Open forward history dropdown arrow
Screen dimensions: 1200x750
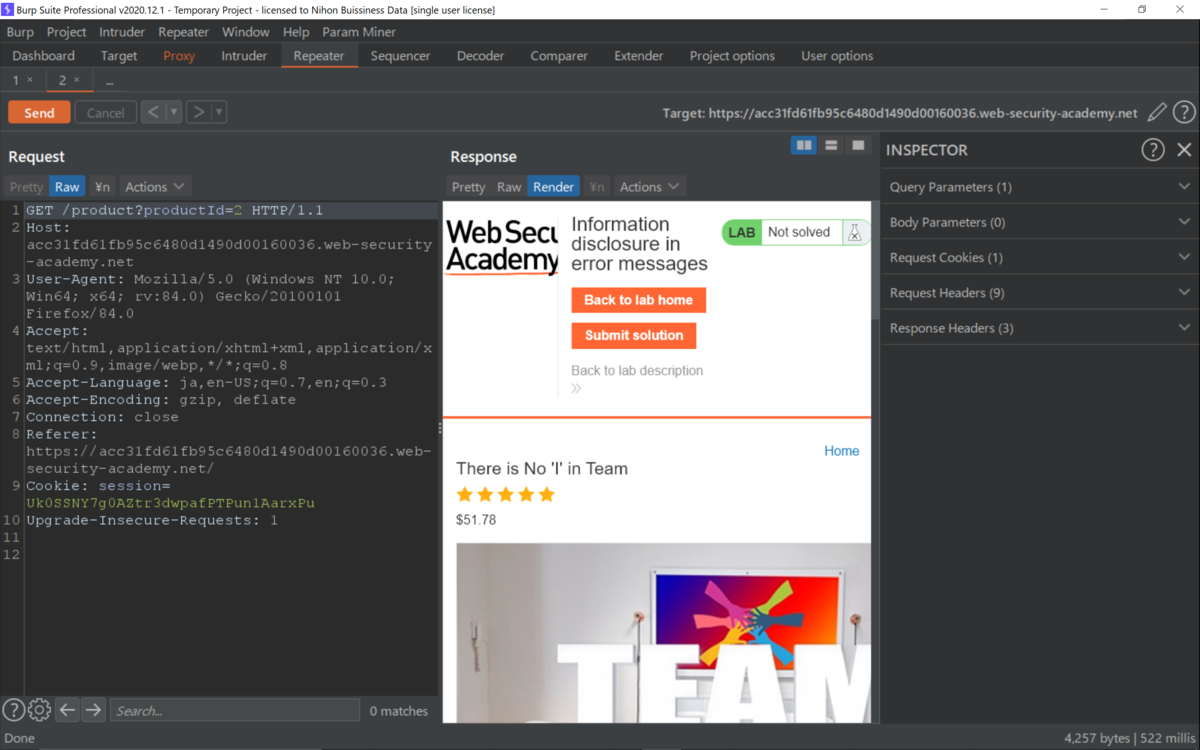click(x=219, y=112)
